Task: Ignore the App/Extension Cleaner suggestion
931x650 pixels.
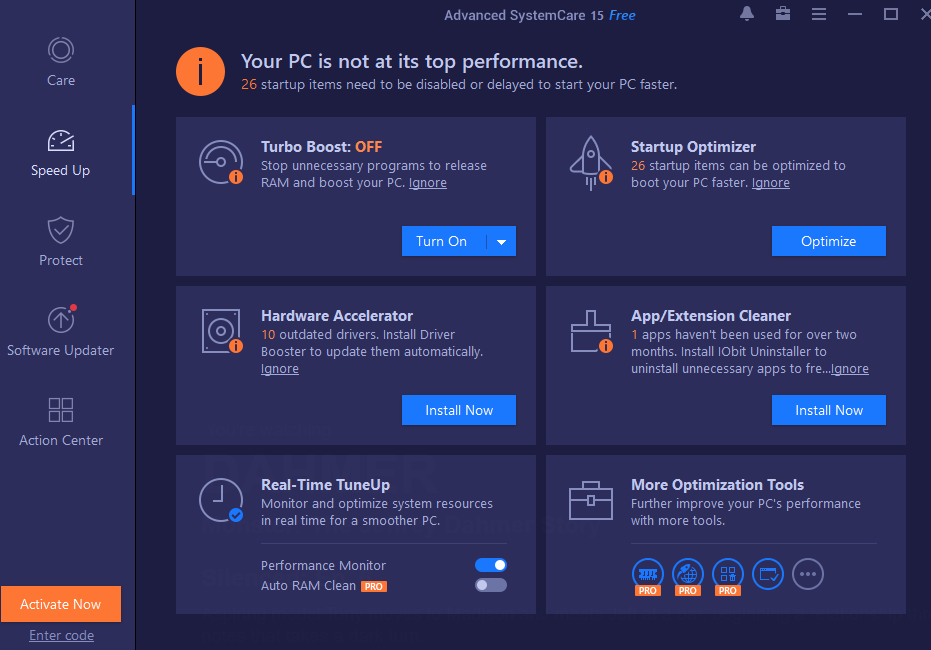Action: 850,369
